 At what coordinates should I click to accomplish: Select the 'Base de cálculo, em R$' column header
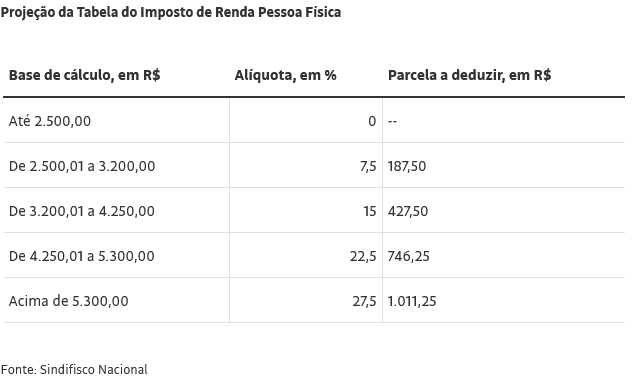point(85,75)
